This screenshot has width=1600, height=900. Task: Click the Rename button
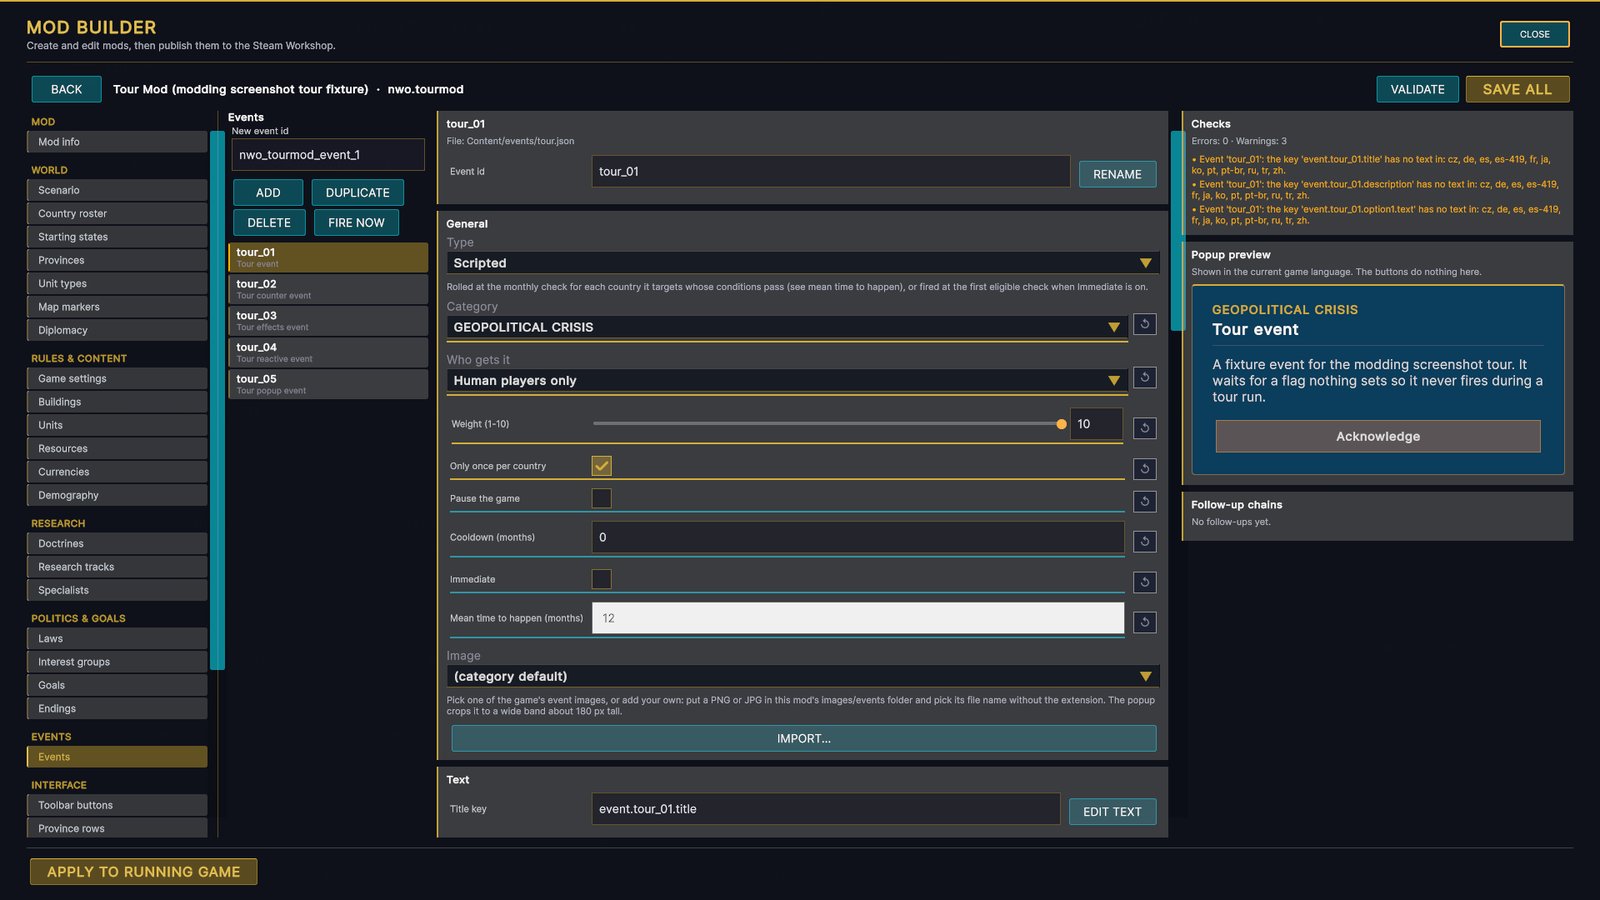pyautogui.click(x=1117, y=174)
